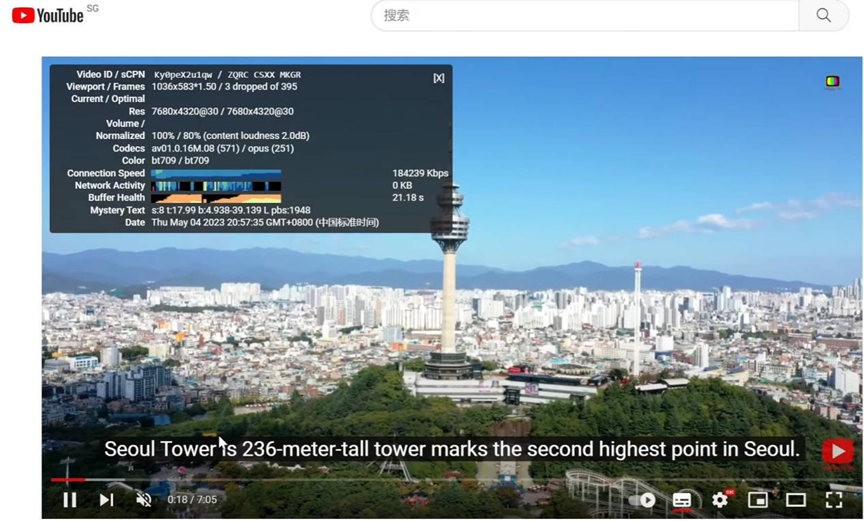Click the colored icon in video's top-right corner
Image resolution: width=864 pixels, height=521 pixels.
832,81
